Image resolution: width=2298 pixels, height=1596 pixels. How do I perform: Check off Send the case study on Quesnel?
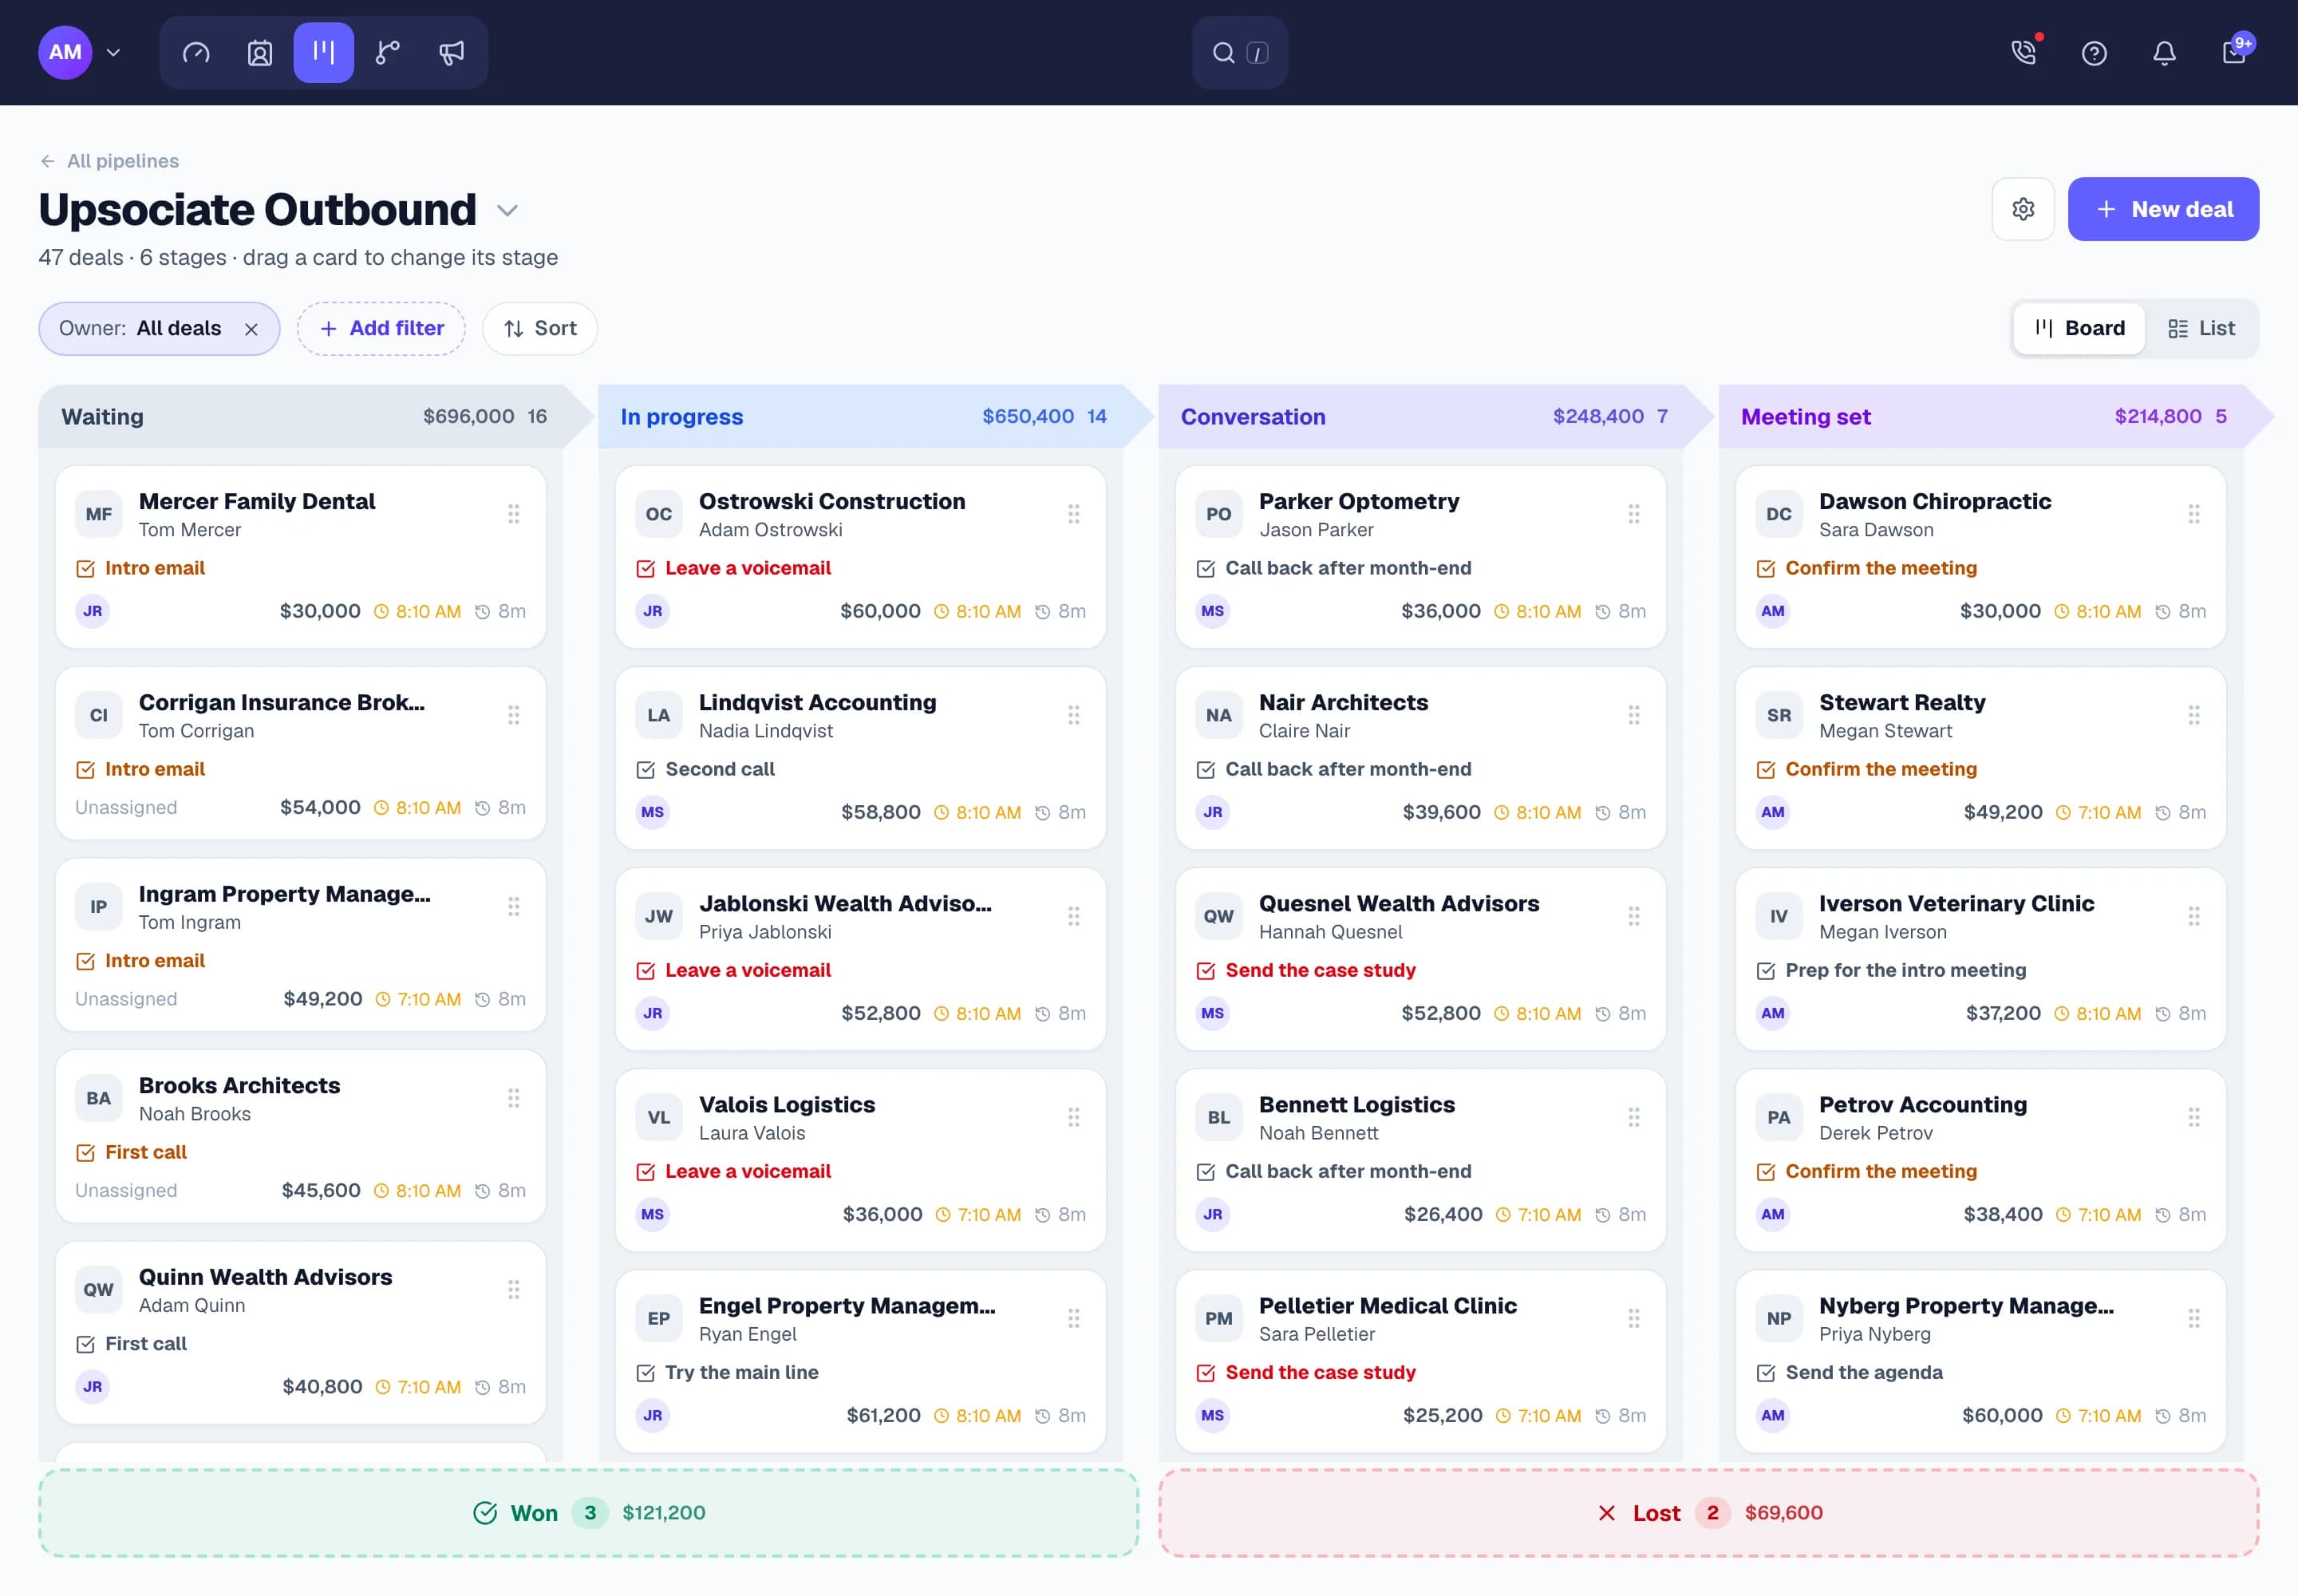pyautogui.click(x=1206, y=970)
